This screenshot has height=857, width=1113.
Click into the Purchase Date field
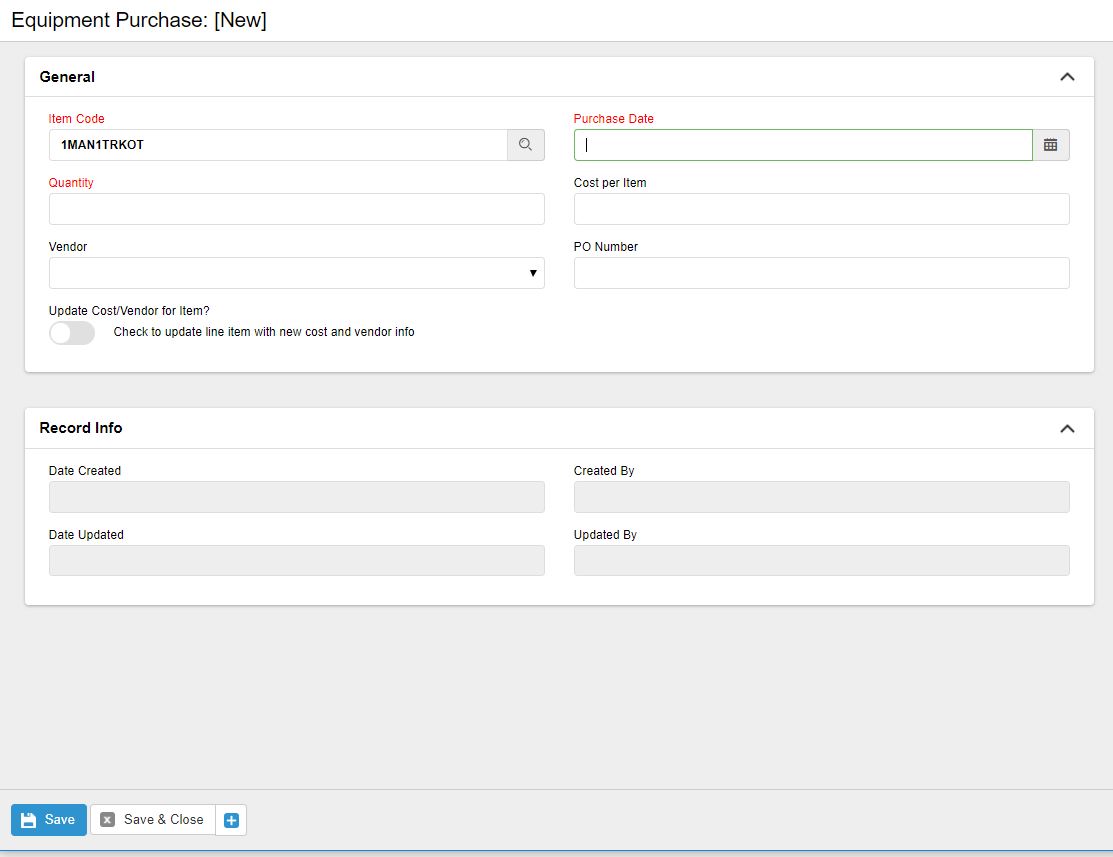[802, 145]
